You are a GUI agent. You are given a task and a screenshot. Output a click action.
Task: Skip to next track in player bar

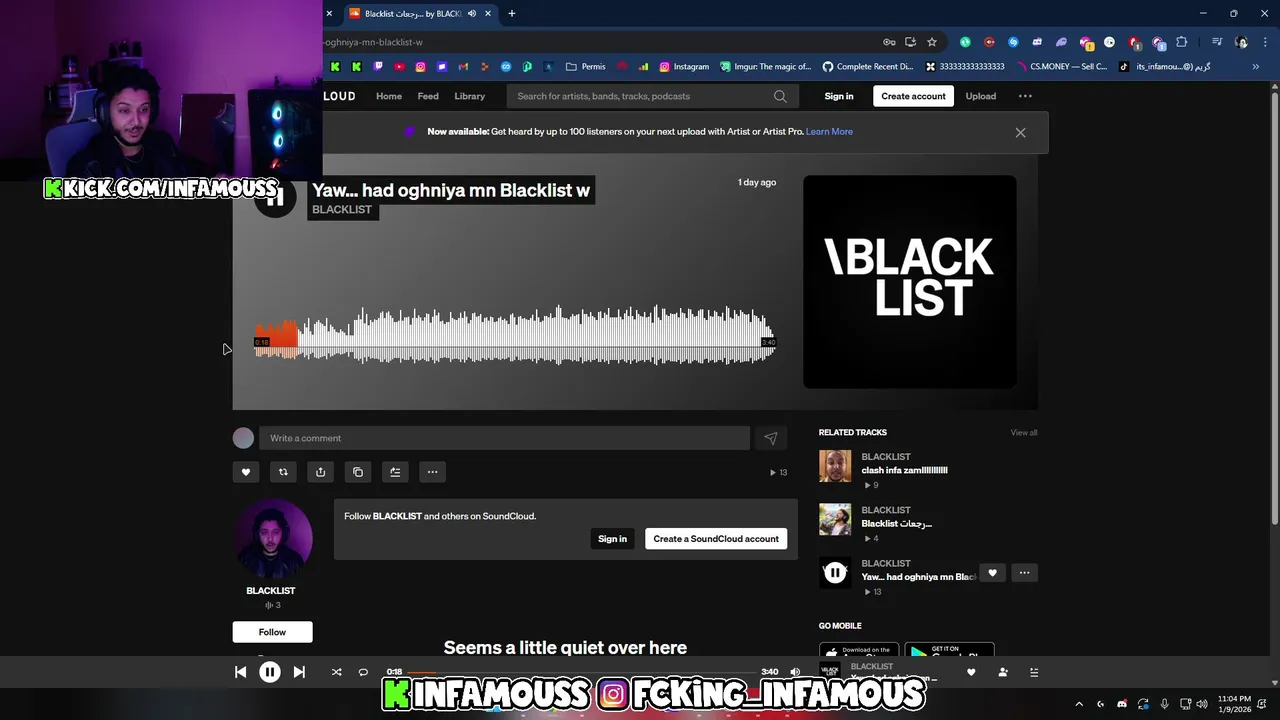pyautogui.click(x=299, y=672)
